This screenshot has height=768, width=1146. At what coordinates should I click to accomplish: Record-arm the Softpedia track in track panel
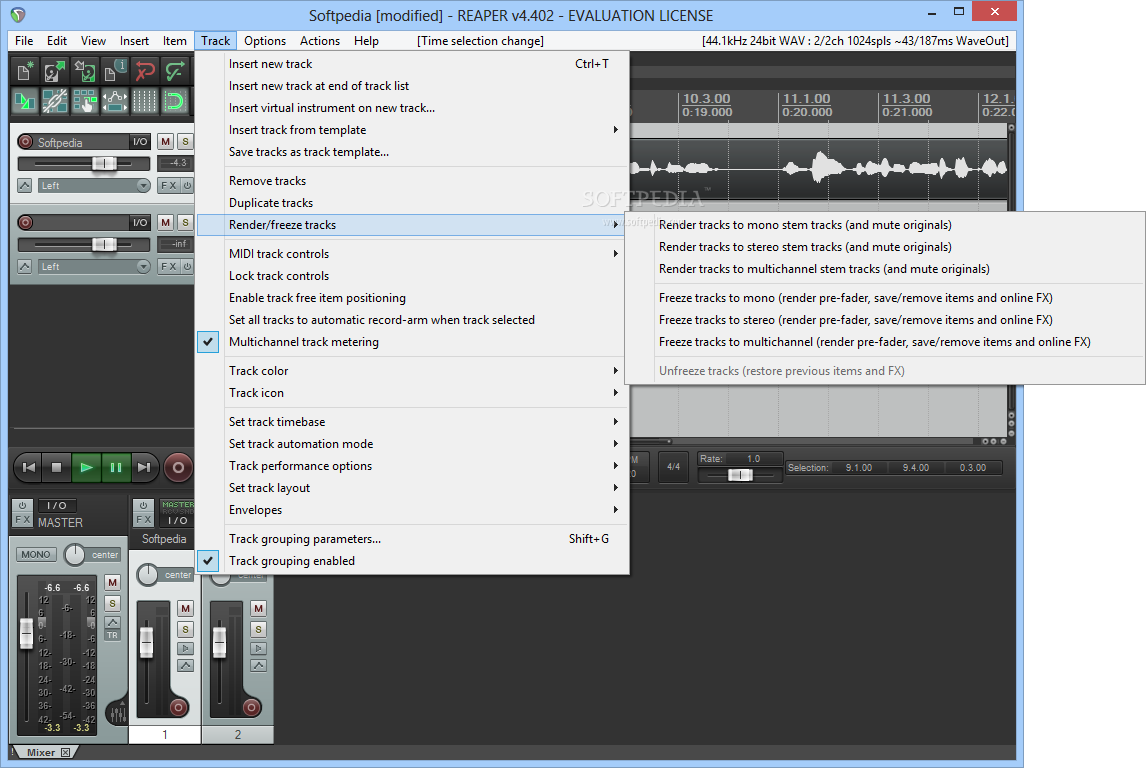coord(26,142)
